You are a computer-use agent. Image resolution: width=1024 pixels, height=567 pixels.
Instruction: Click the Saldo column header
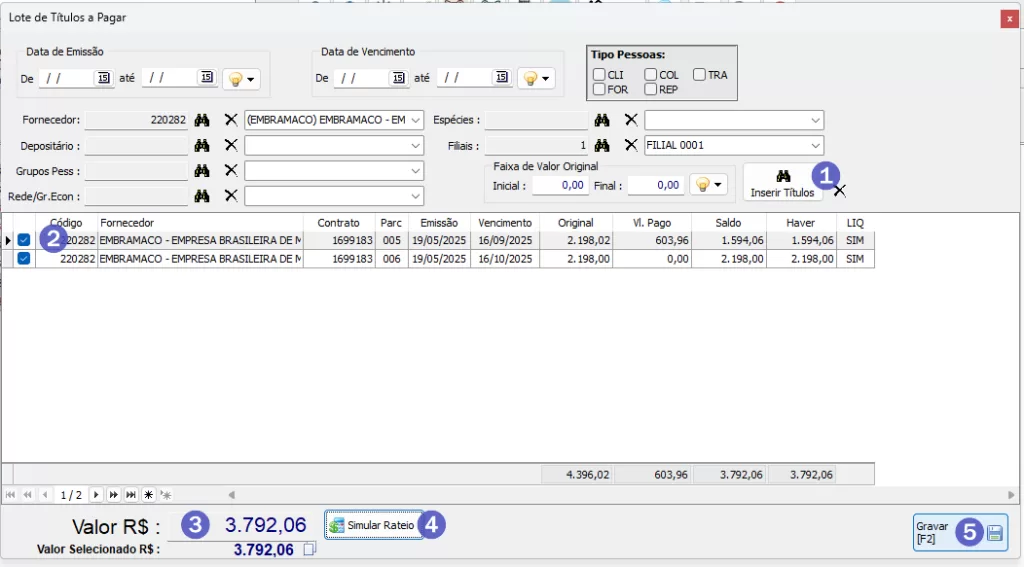(729, 223)
